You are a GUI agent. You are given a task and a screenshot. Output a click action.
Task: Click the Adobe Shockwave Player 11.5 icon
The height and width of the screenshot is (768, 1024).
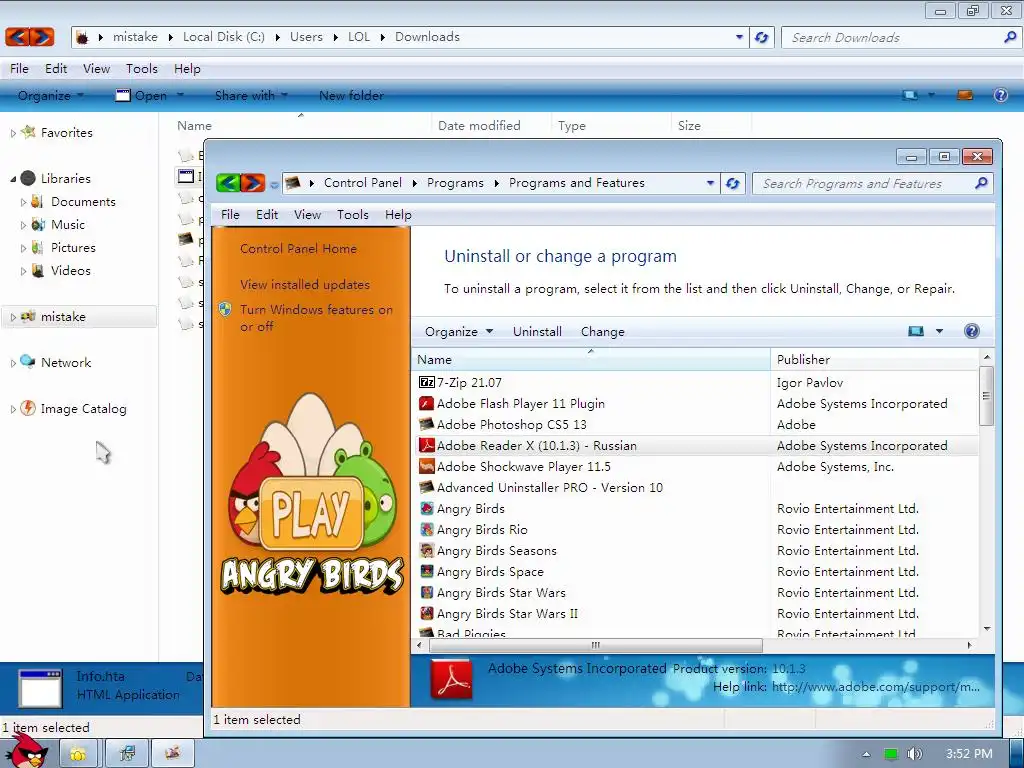tap(426, 466)
